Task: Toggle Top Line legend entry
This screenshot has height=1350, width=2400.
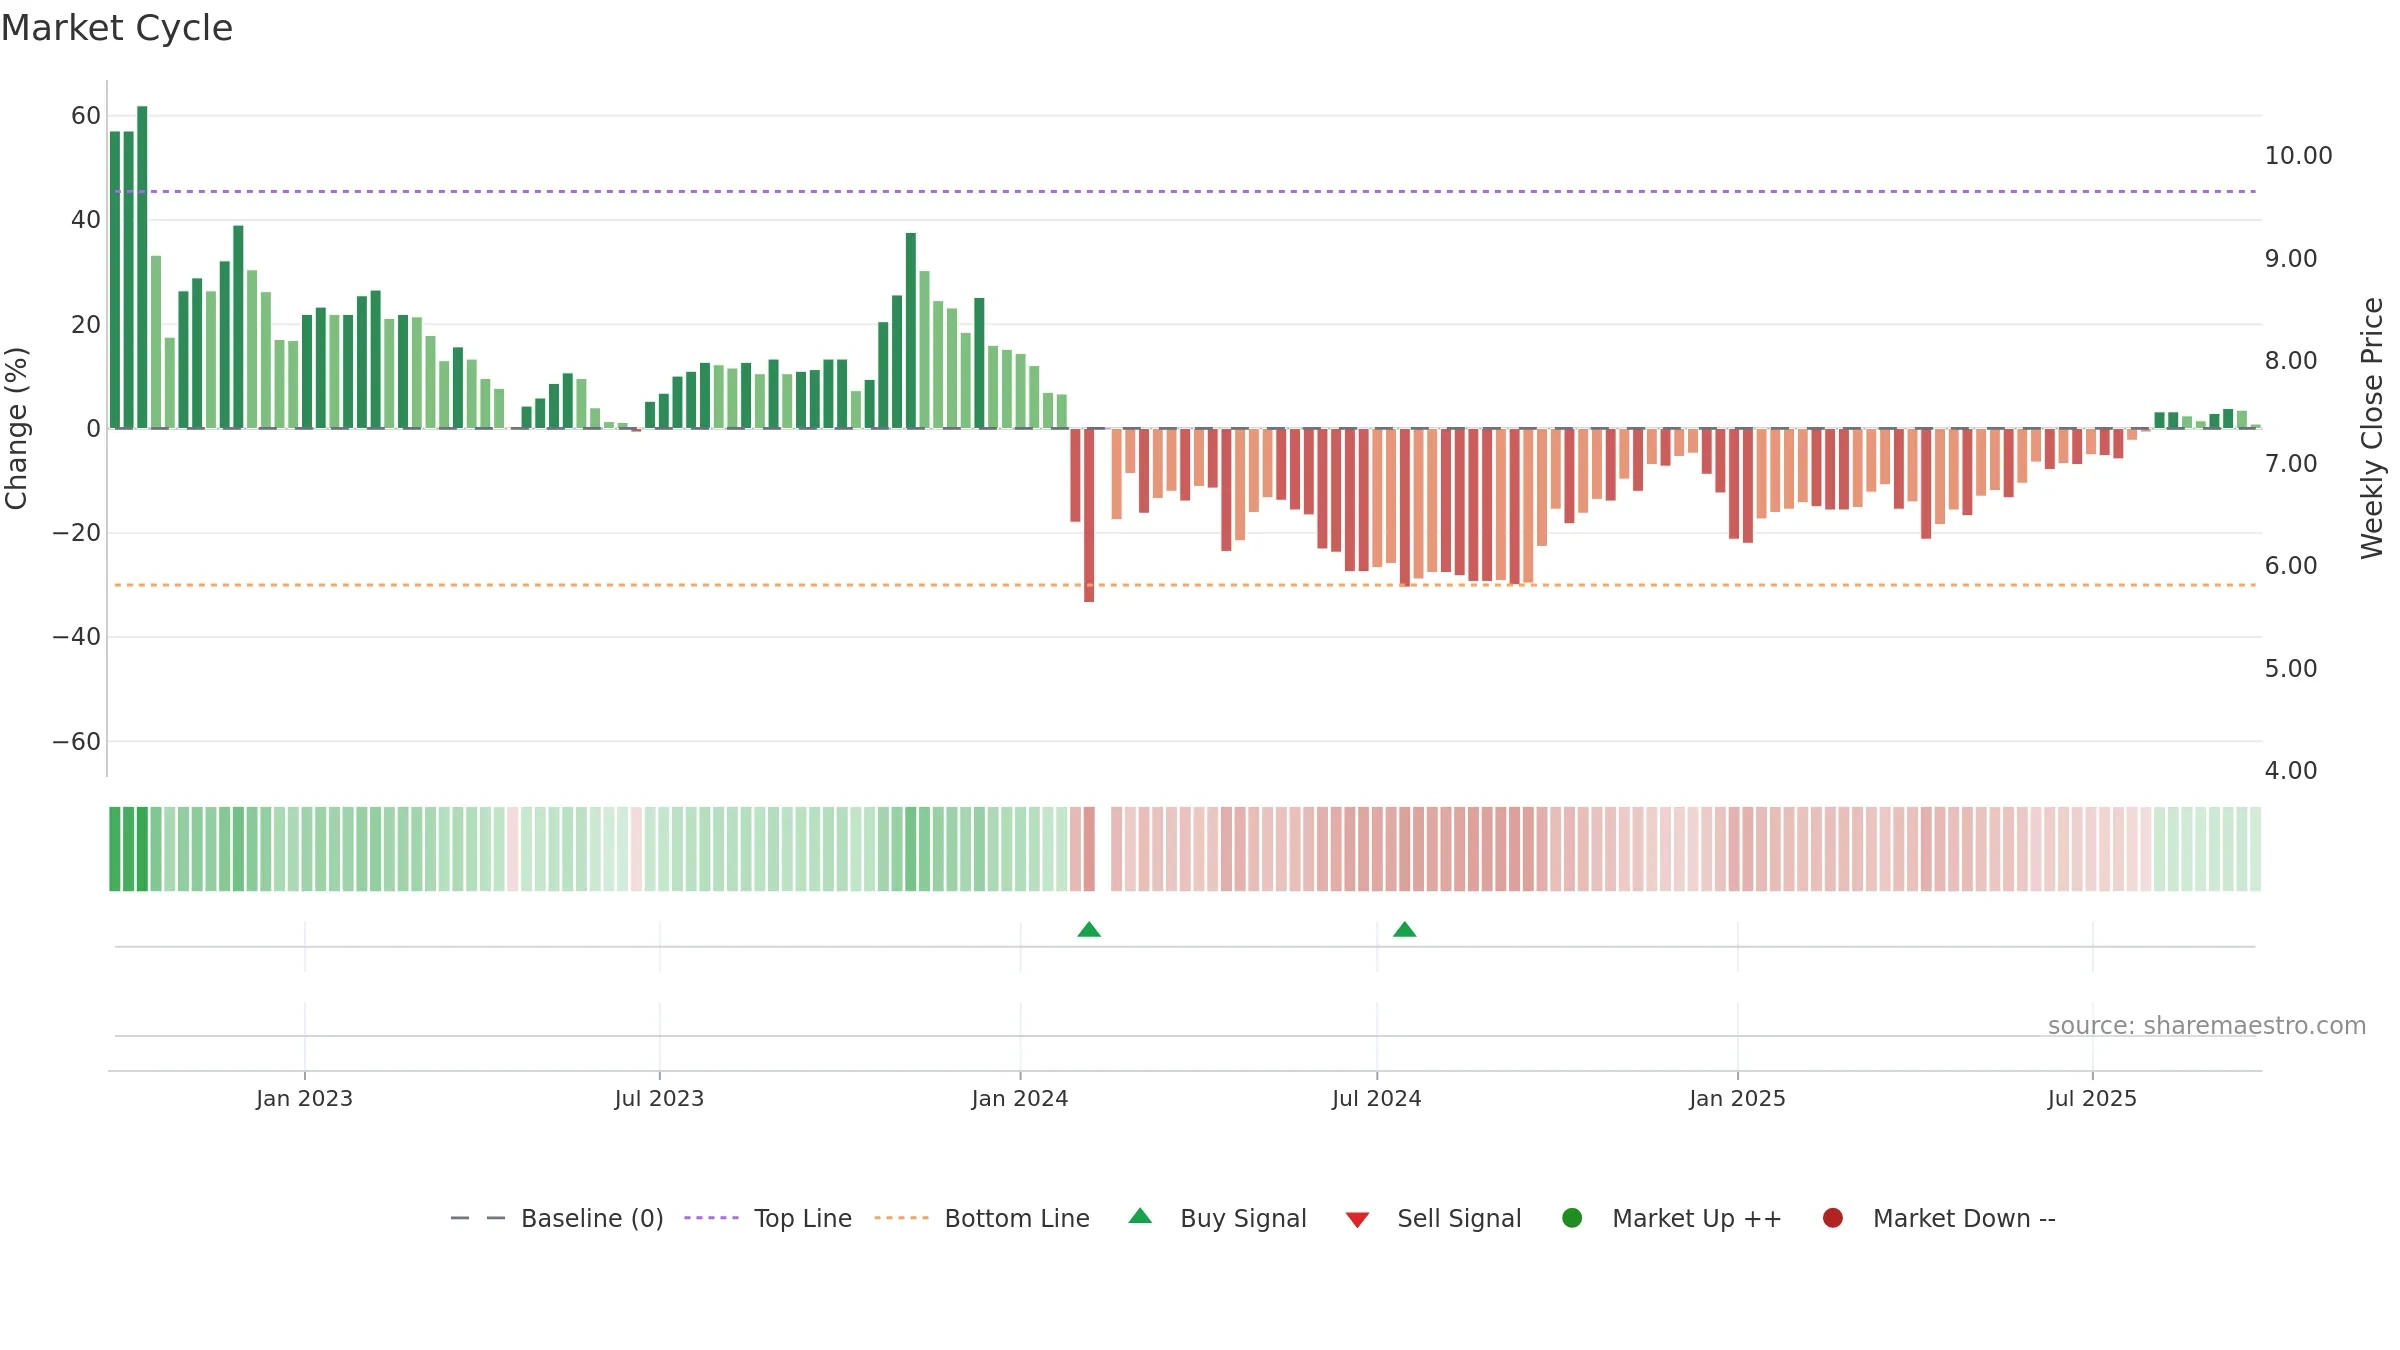Action: click(x=768, y=1218)
